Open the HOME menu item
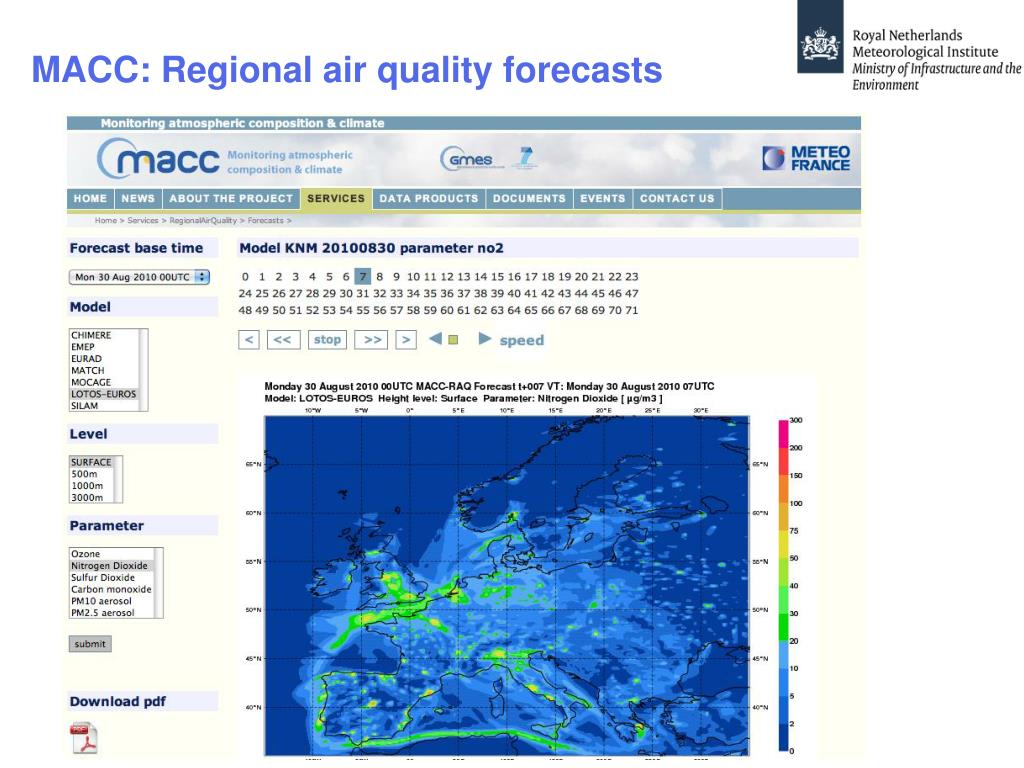 click(90, 199)
